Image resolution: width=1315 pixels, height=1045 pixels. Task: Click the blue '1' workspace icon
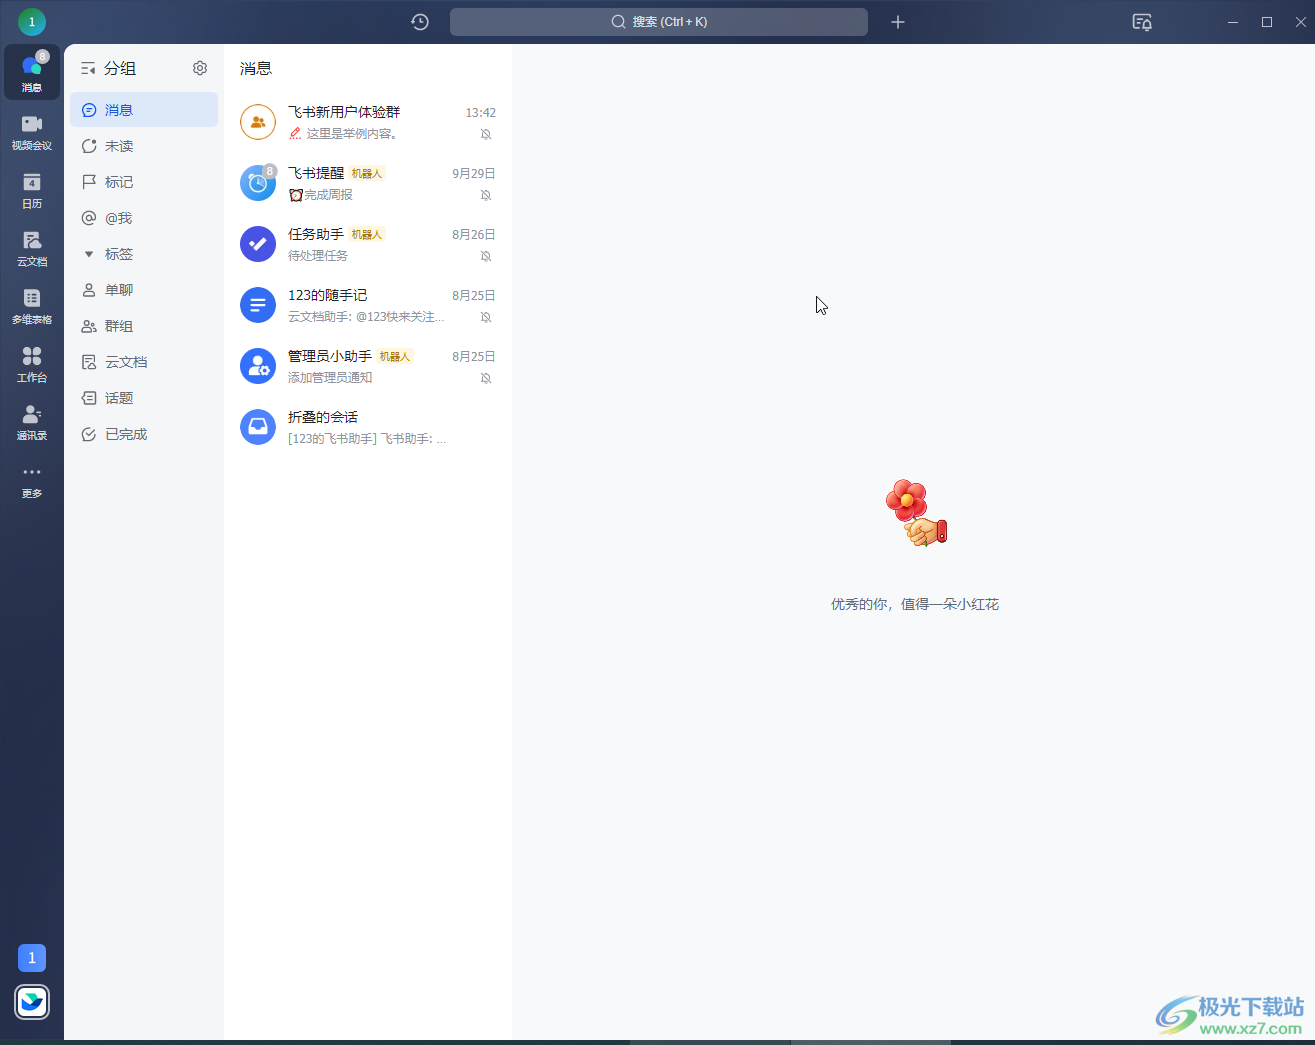[x=32, y=958]
